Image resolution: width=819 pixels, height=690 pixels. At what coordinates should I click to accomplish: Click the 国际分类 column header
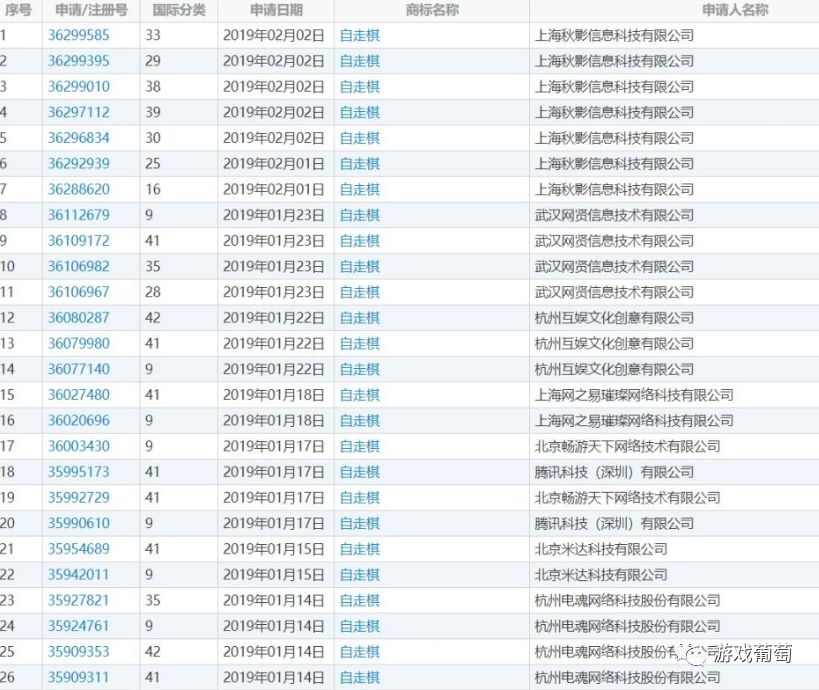coord(179,10)
